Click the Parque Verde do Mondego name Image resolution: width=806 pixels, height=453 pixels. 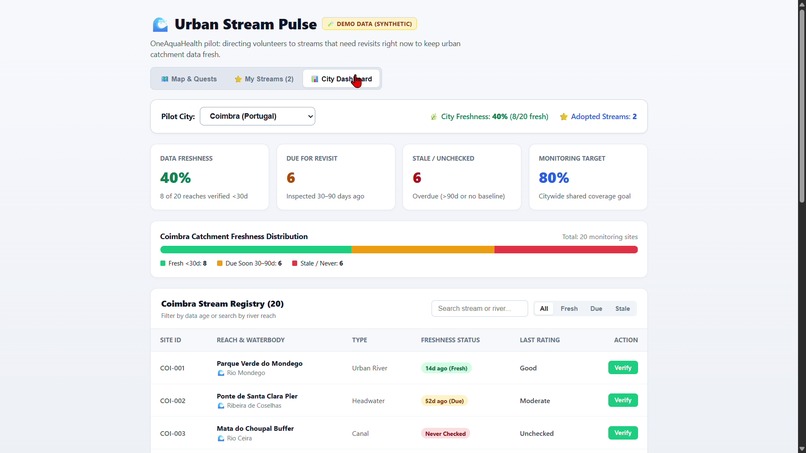coord(260,364)
